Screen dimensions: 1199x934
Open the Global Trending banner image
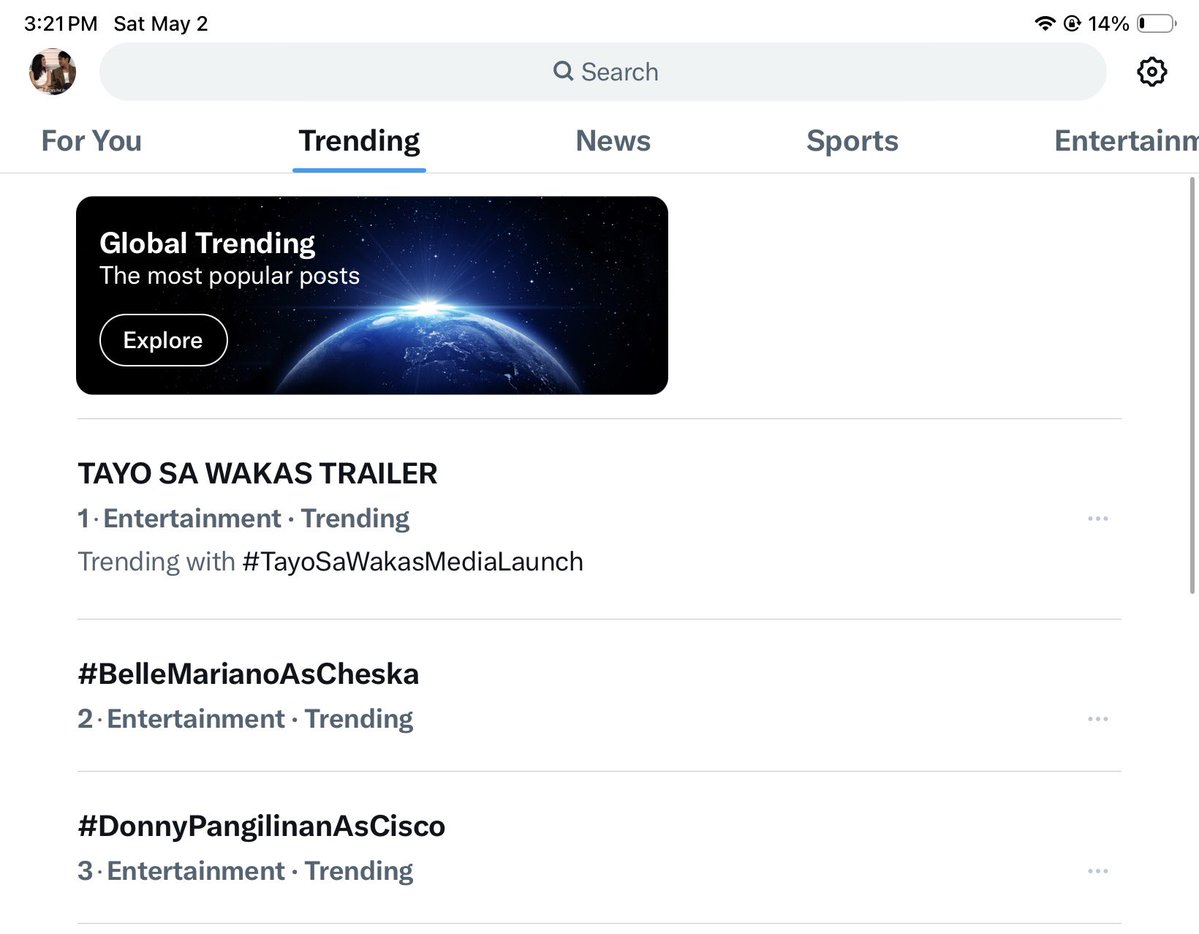pyautogui.click(x=372, y=295)
